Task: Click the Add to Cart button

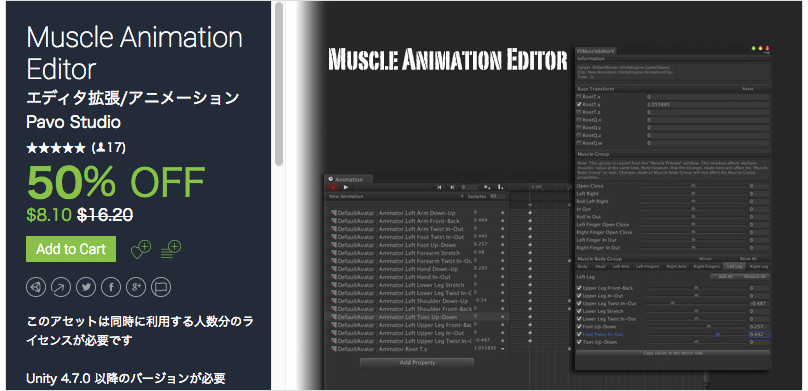Action: click(71, 249)
